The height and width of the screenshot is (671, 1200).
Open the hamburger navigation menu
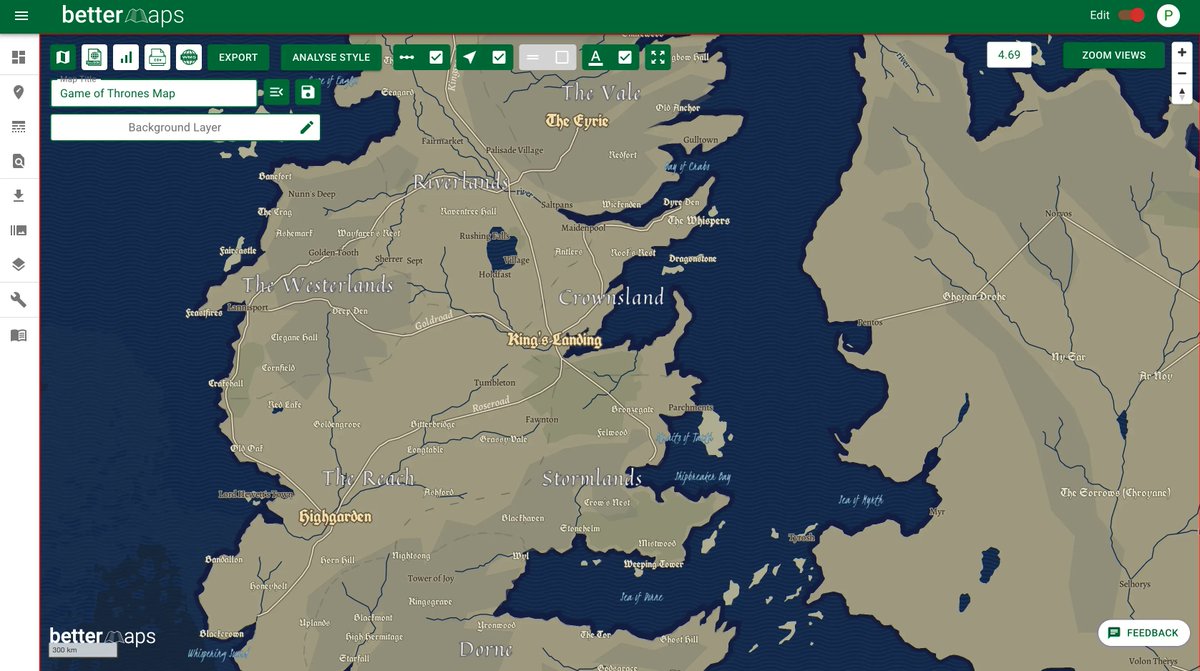tap(21, 16)
